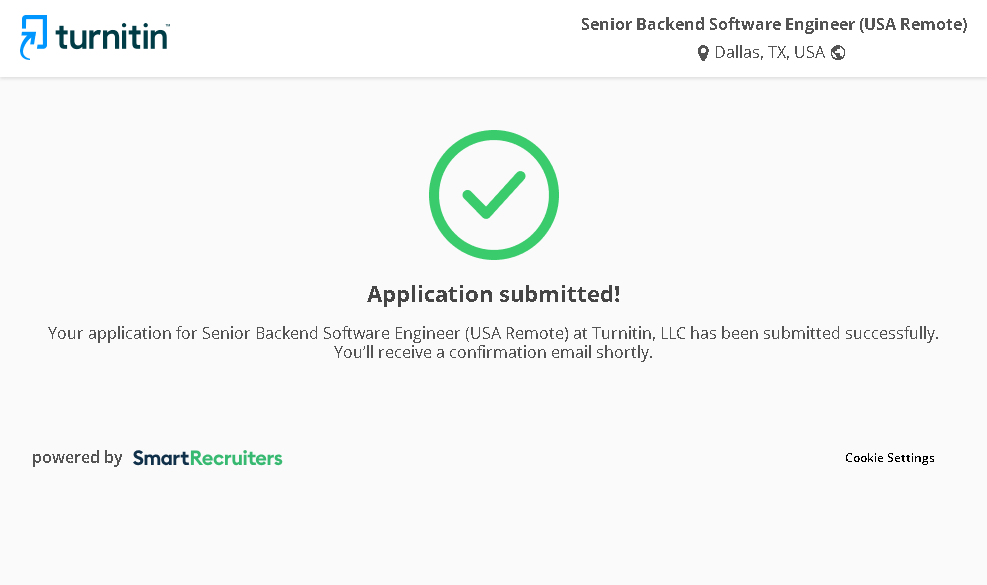The image size is (987, 585).
Task: Click the "Application submitted!" heading
Action: pyautogui.click(x=493, y=294)
